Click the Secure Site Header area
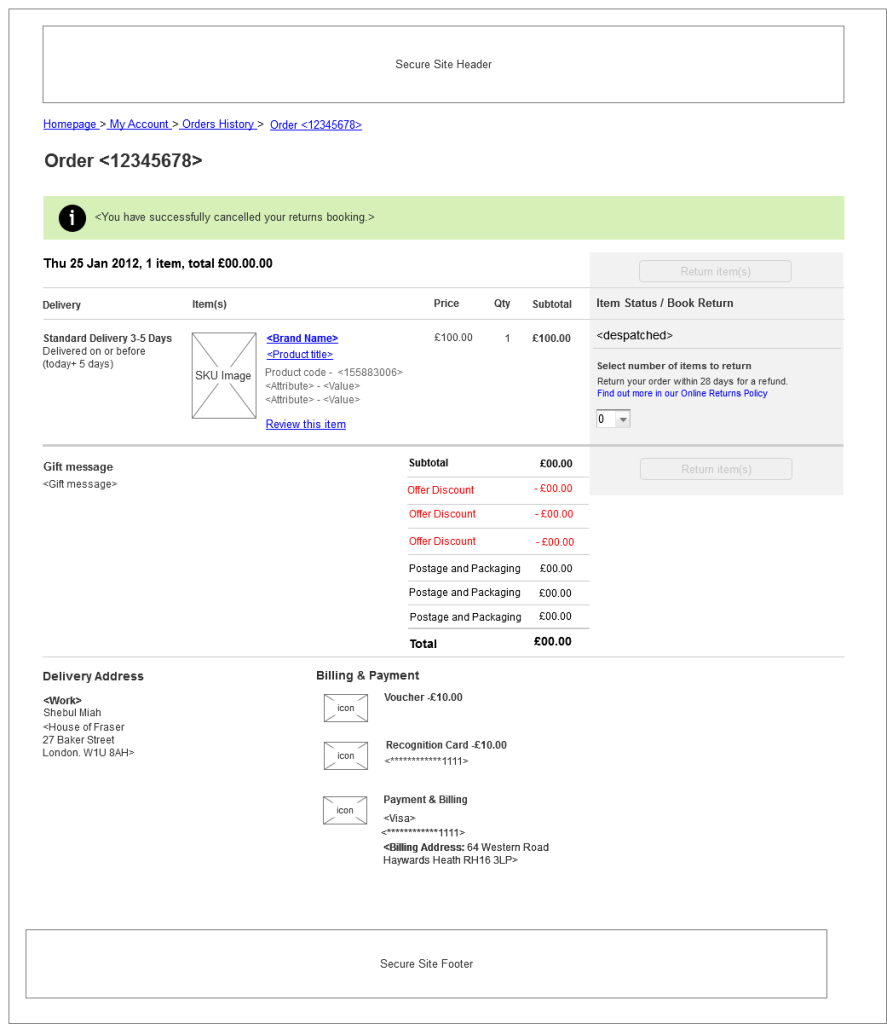887x1024 pixels. 443,64
